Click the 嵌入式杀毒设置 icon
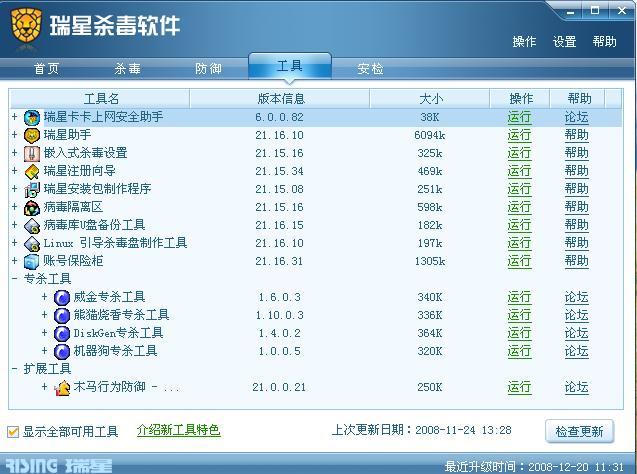This screenshot has height=474, width=637. (x=32, y=154)
